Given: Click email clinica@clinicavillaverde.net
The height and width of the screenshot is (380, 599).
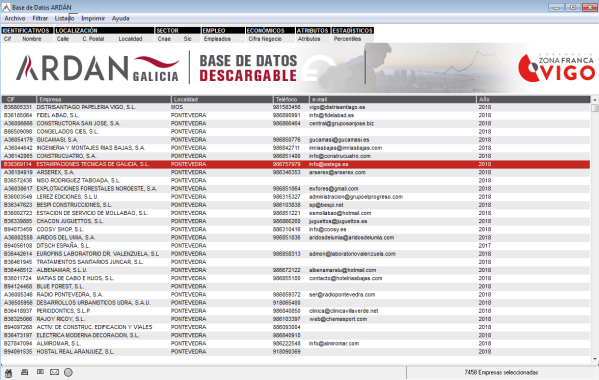Looking at the screenshot, I should click(344, 311).
